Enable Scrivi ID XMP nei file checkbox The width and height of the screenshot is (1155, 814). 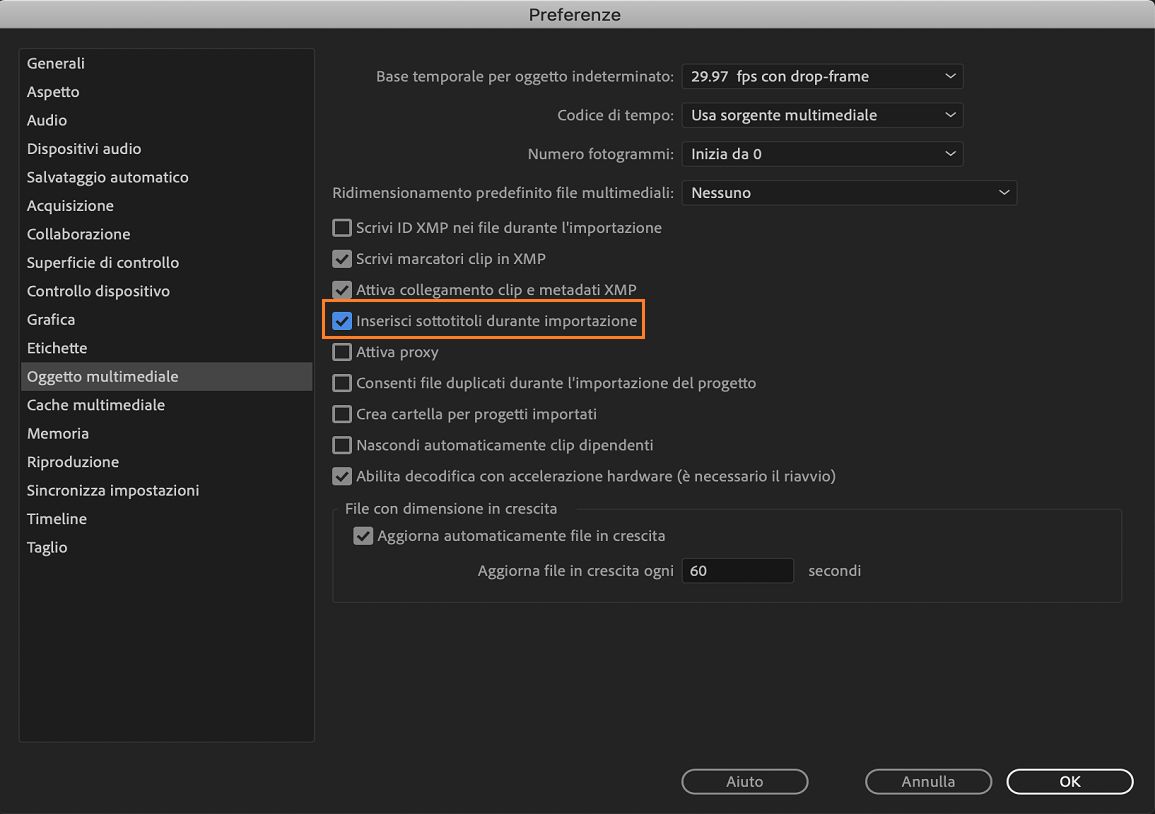(342, 228)
